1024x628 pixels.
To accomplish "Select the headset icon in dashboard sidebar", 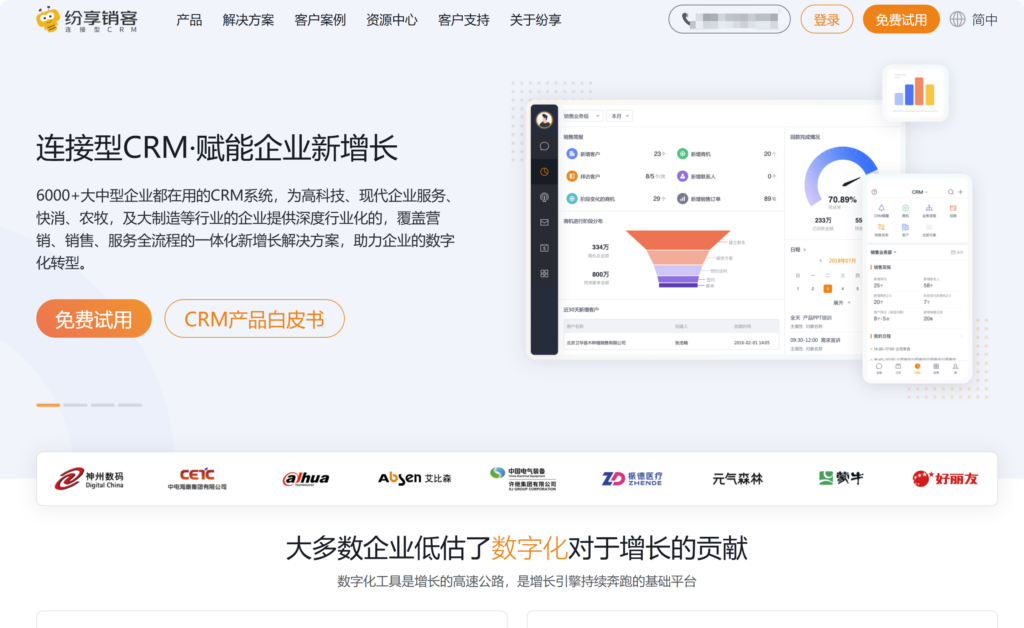I will pos(543,196).
